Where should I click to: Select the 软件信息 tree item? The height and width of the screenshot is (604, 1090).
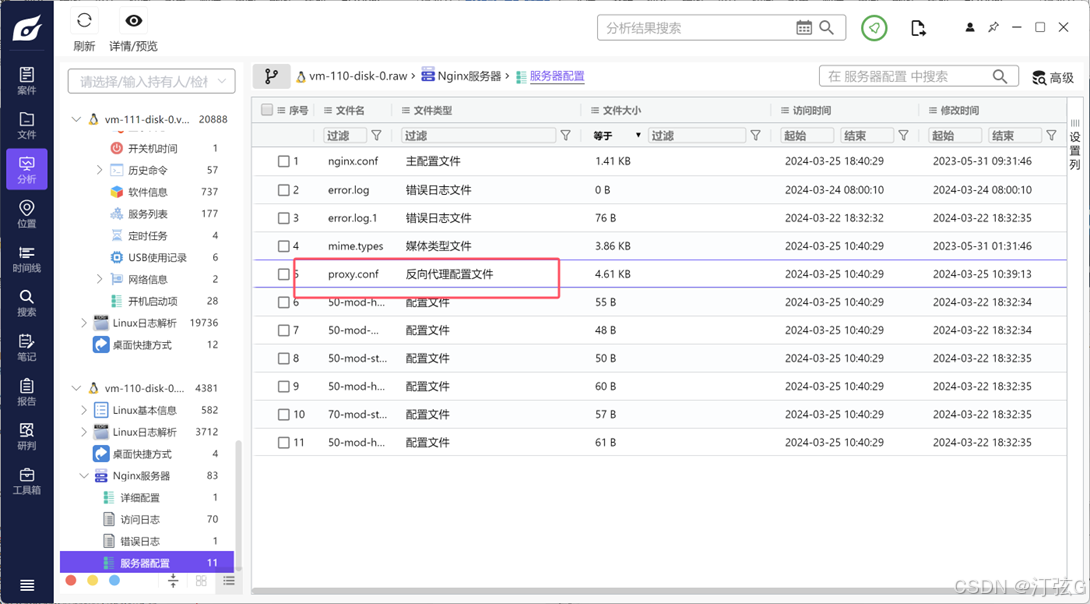coord(147,192)
